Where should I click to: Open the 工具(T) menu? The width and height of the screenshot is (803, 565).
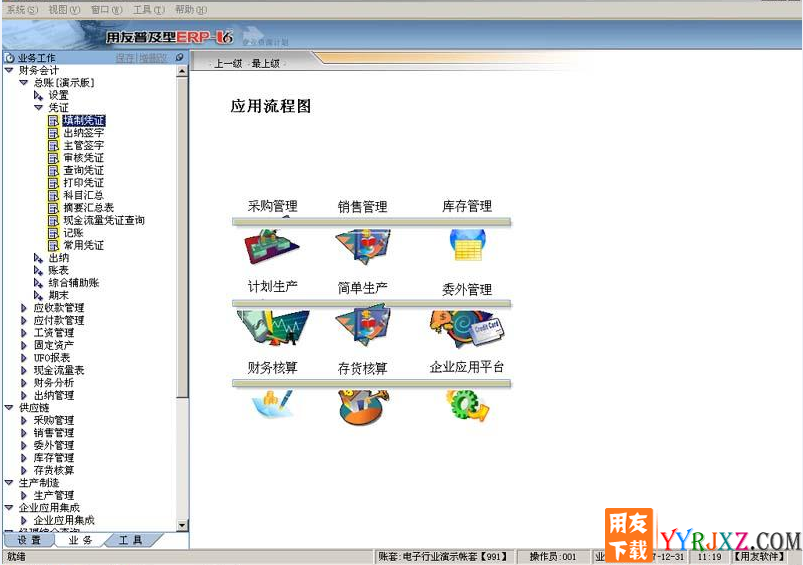149,9
